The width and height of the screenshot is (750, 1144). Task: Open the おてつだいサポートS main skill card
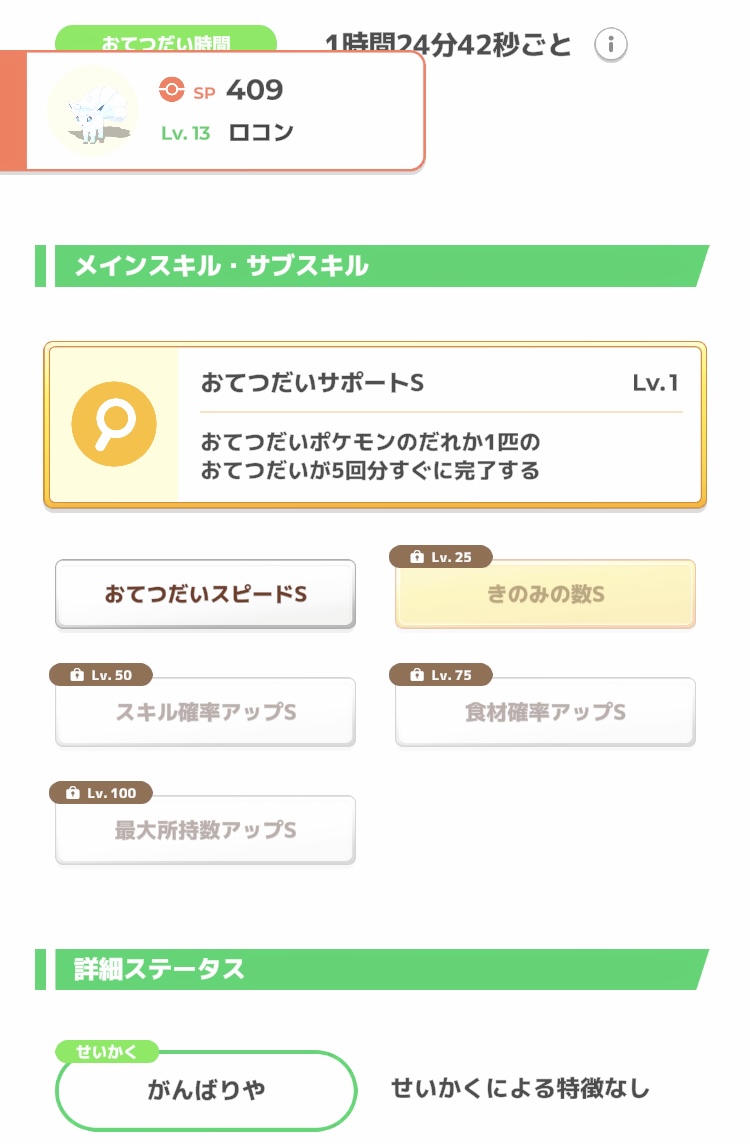(375, 425)
